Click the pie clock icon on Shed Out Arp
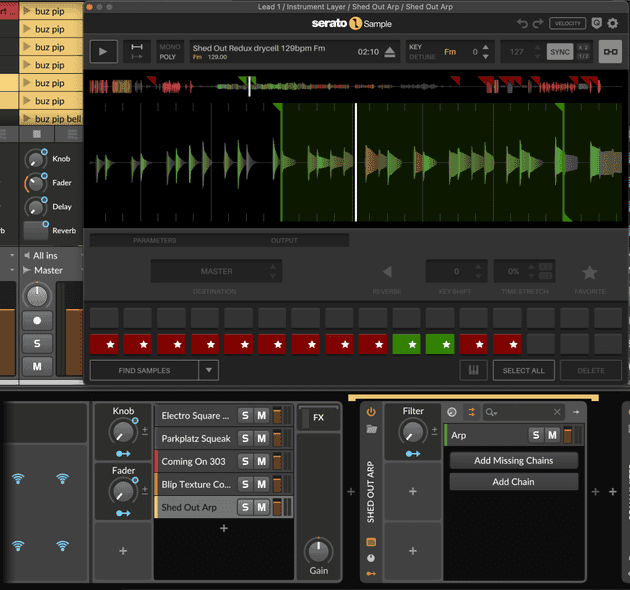Image resolution: width=630 pixels, height=590 pixels. pyautogui.click(x=371, y=558)
